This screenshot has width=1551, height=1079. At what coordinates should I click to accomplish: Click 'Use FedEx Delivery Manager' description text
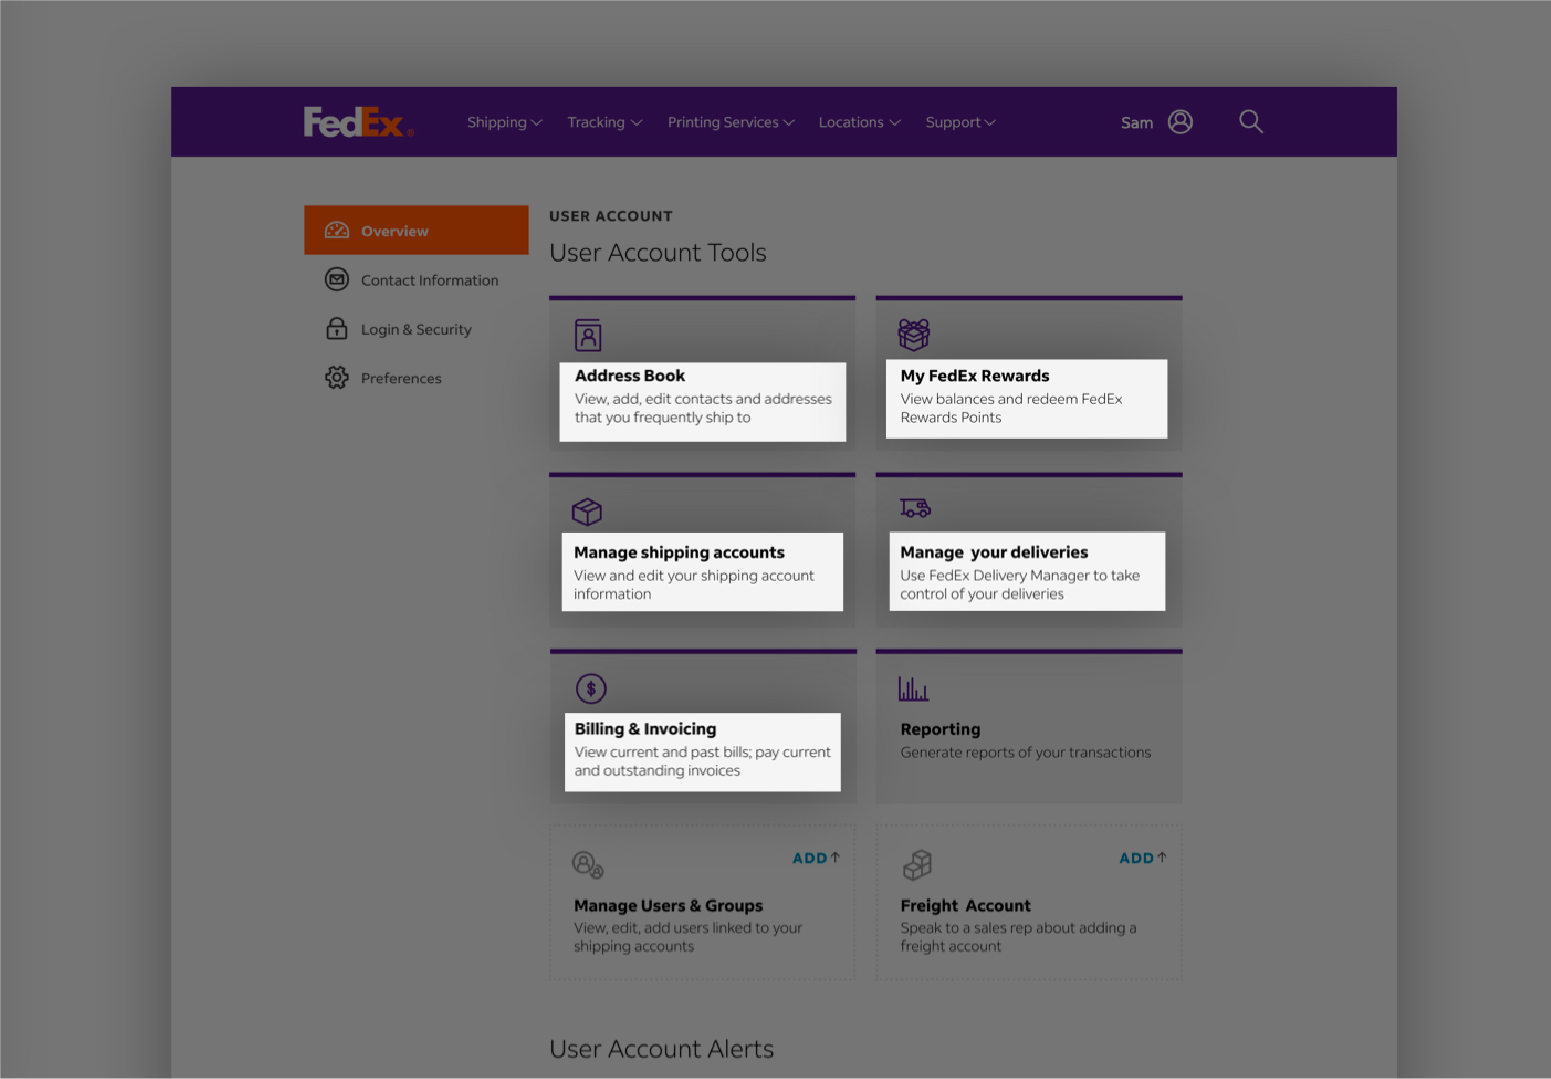(1020, 585)
